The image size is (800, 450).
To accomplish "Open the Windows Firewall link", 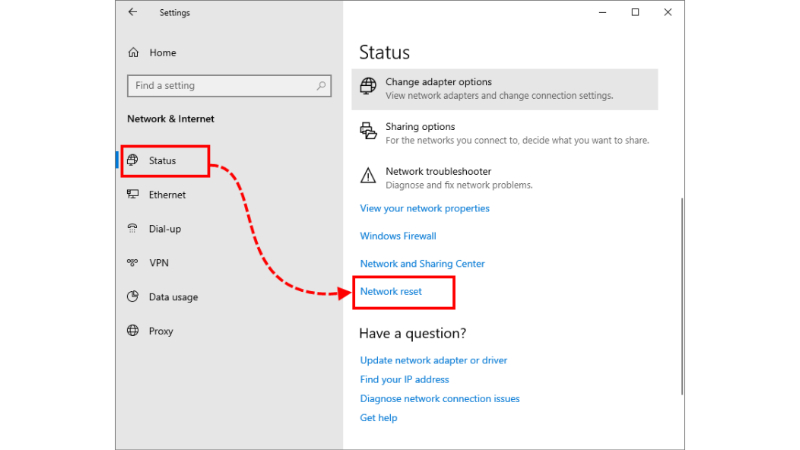I will (x=398, y=236).
